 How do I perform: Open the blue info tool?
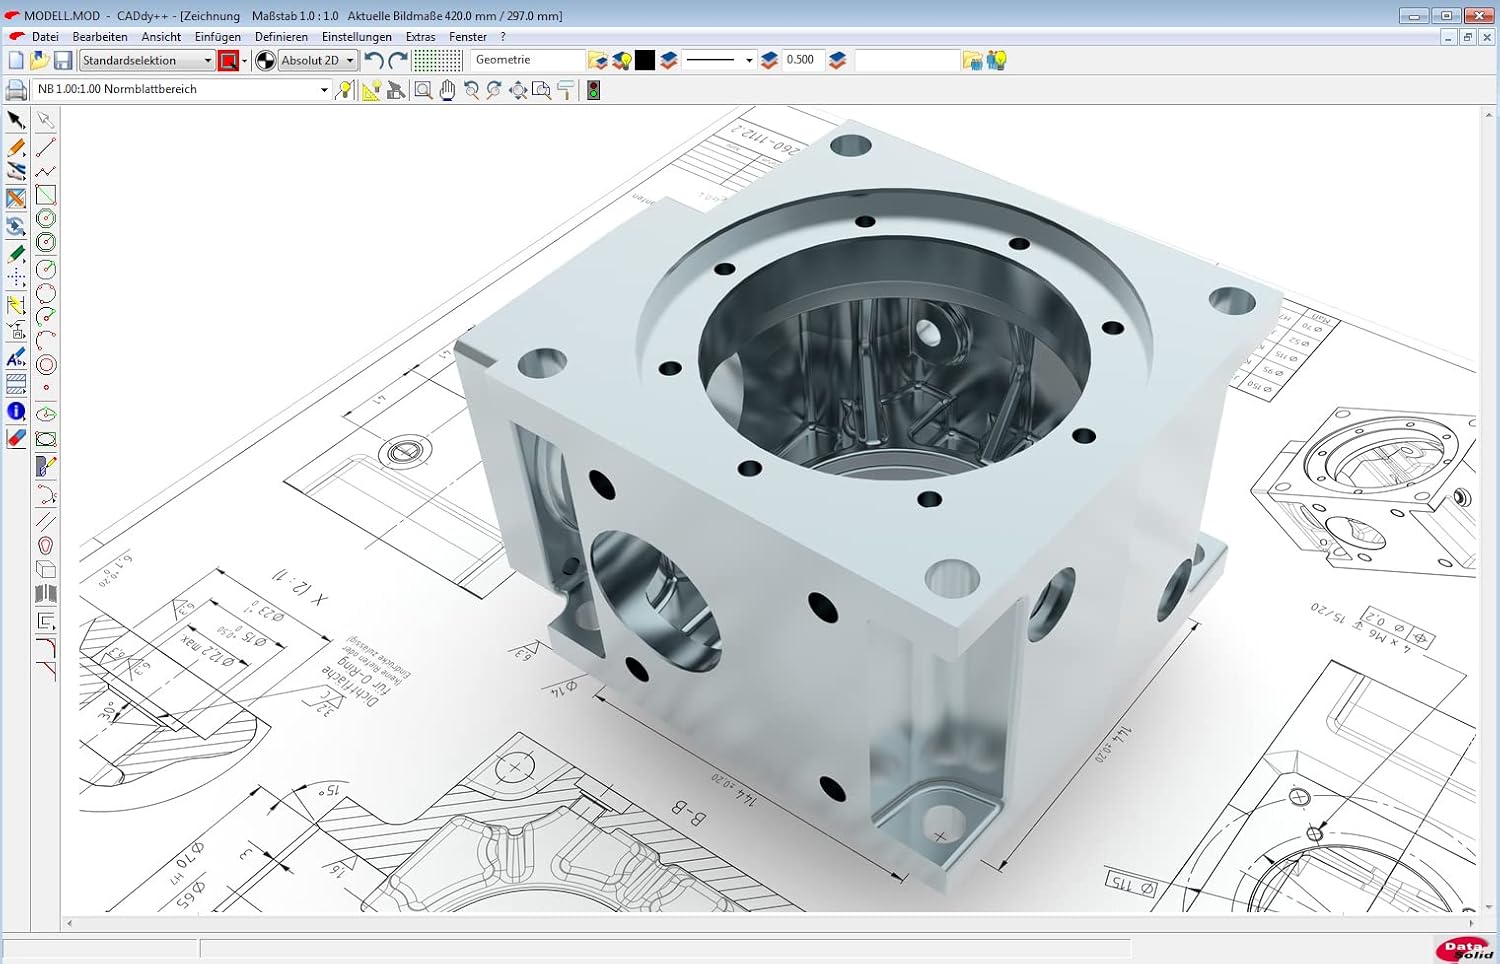pos(16,411)
